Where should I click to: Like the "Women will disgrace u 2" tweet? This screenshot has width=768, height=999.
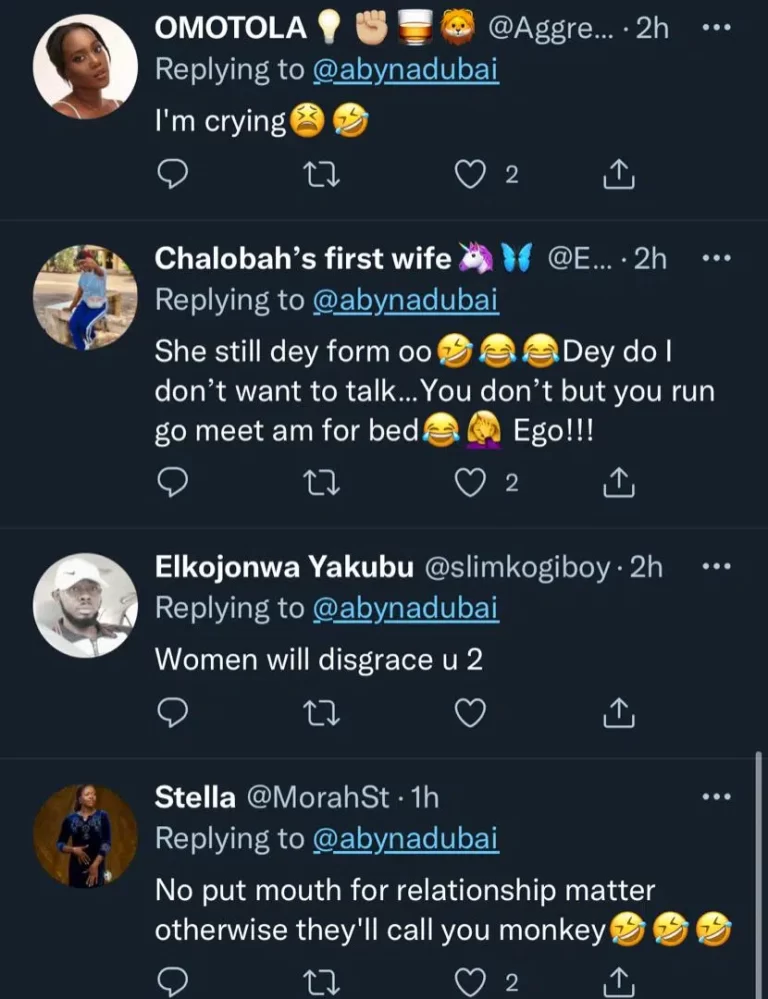469,714
